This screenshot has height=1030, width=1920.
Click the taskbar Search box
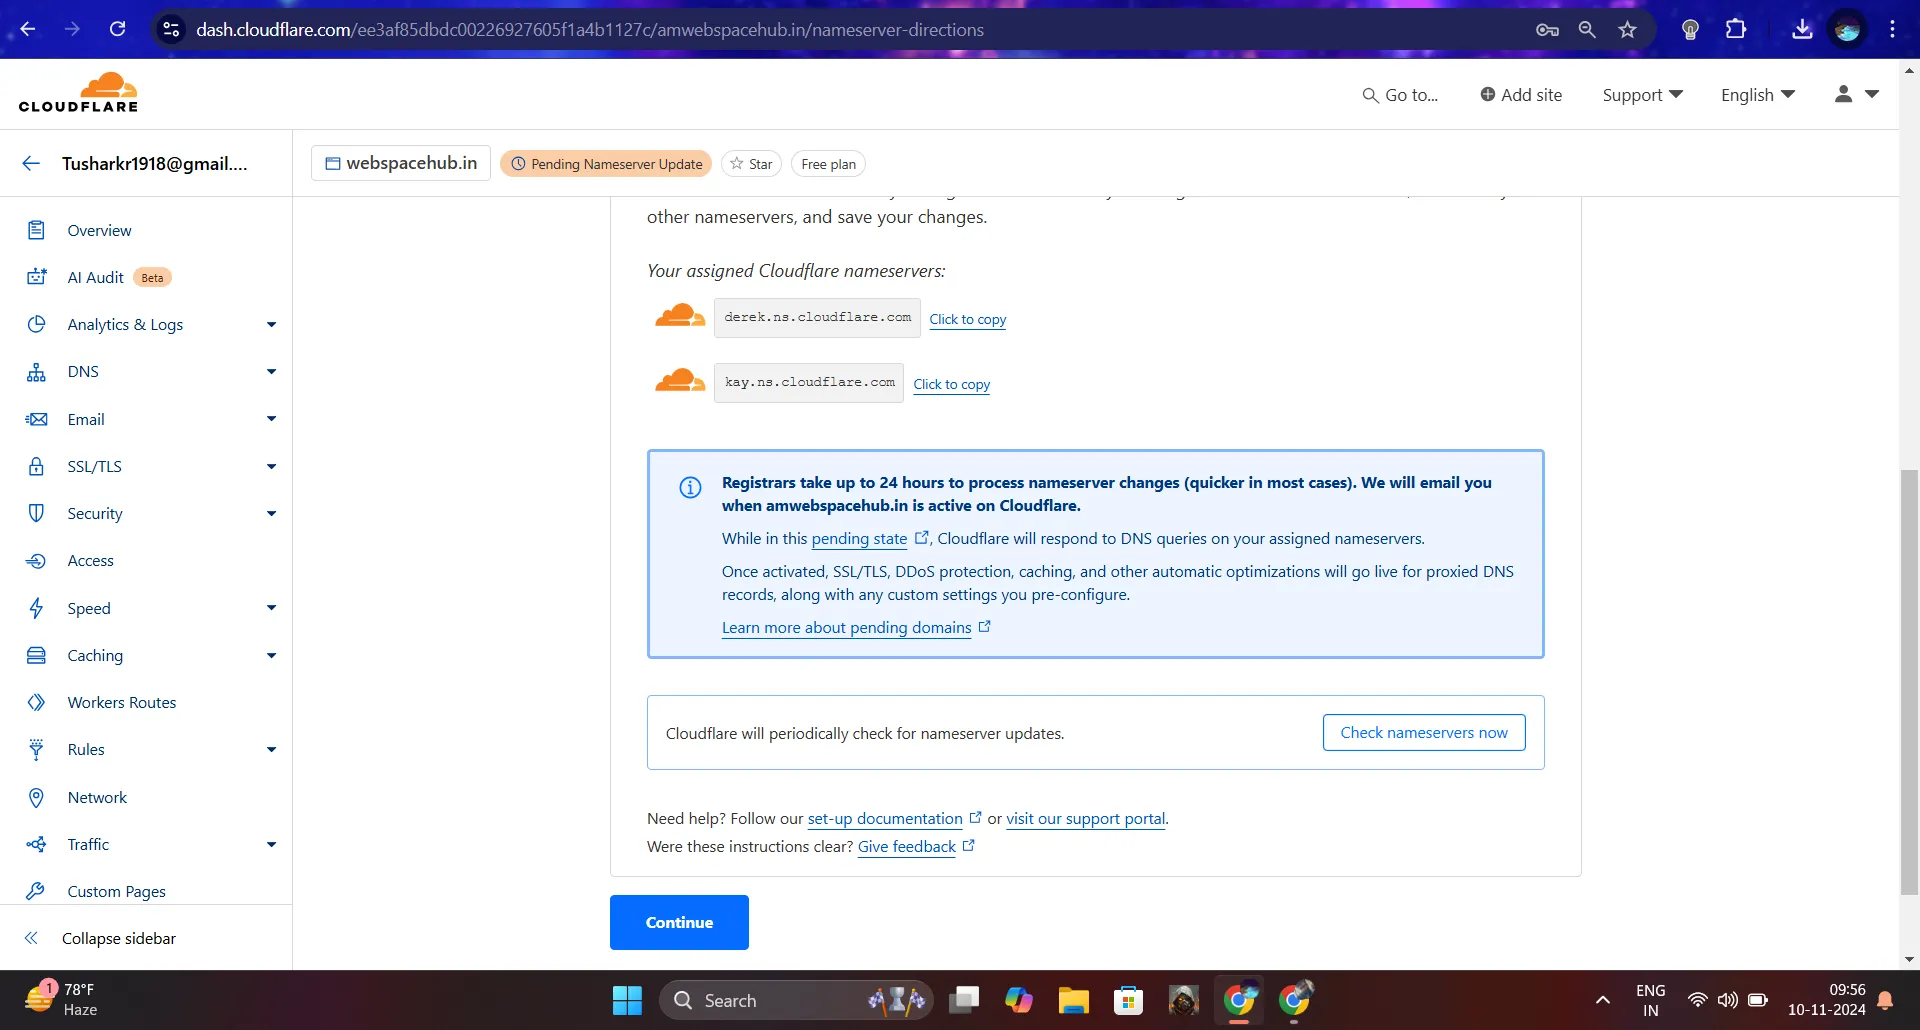(796, 1000)
